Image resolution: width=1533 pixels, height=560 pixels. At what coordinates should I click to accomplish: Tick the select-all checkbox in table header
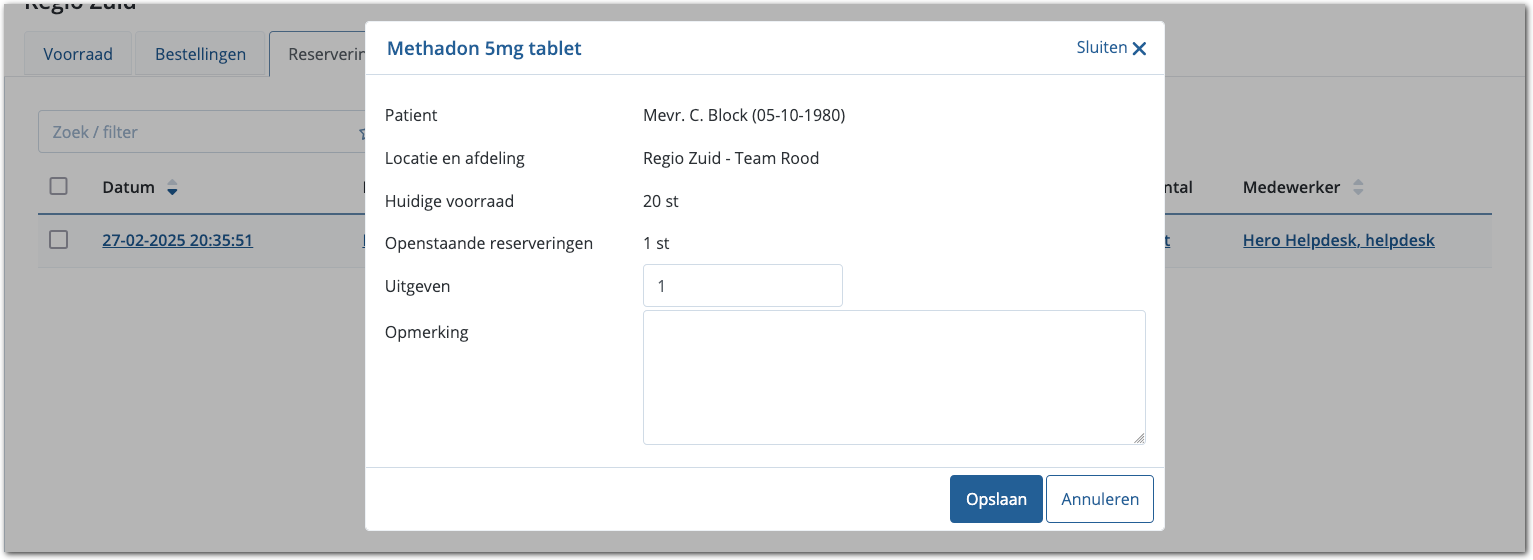59,186
